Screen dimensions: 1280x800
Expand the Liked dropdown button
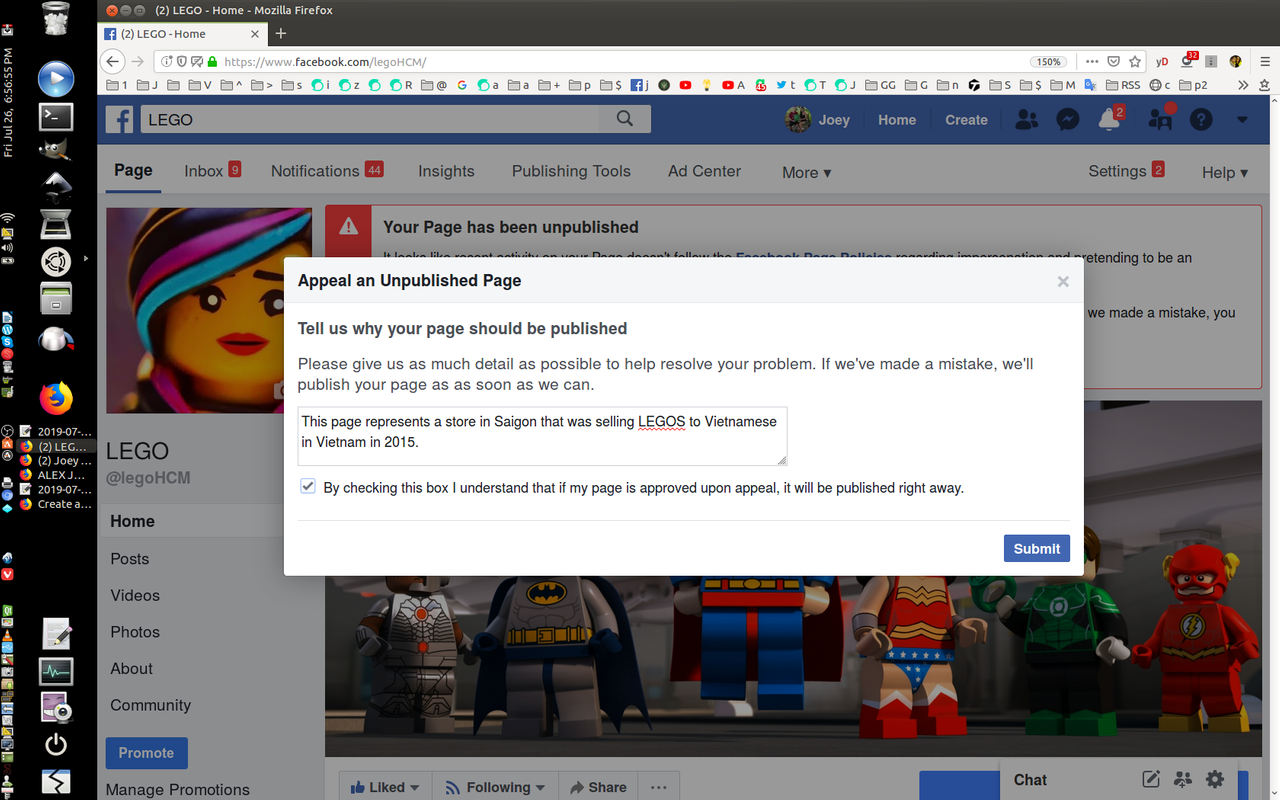385,787
